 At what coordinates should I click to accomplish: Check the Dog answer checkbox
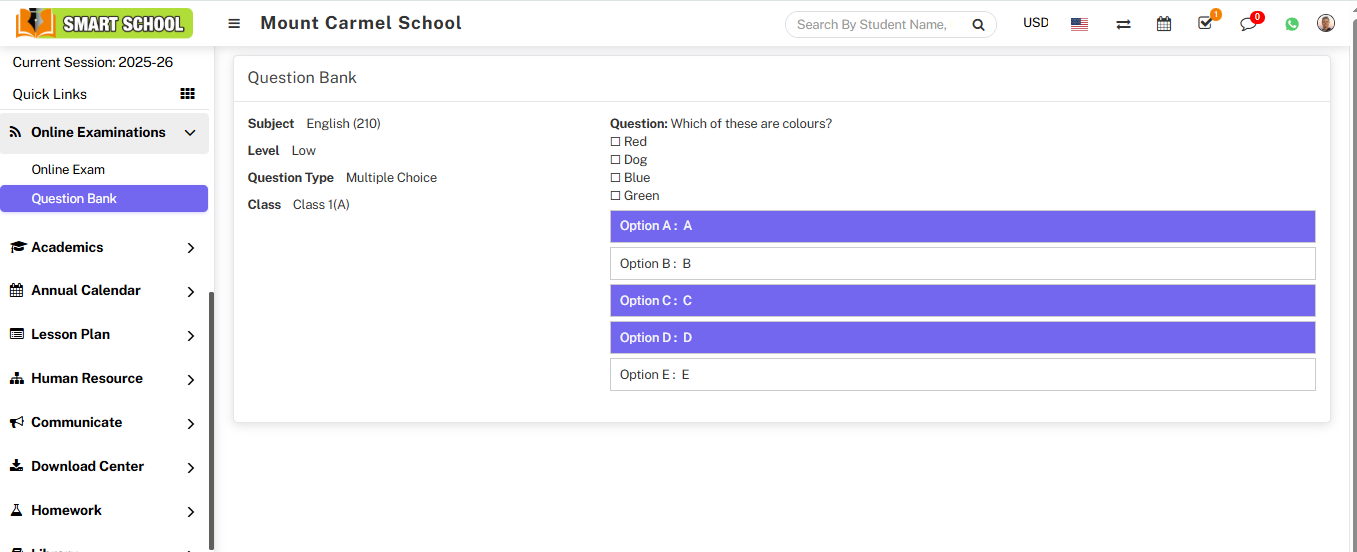[x=616, y=160]
